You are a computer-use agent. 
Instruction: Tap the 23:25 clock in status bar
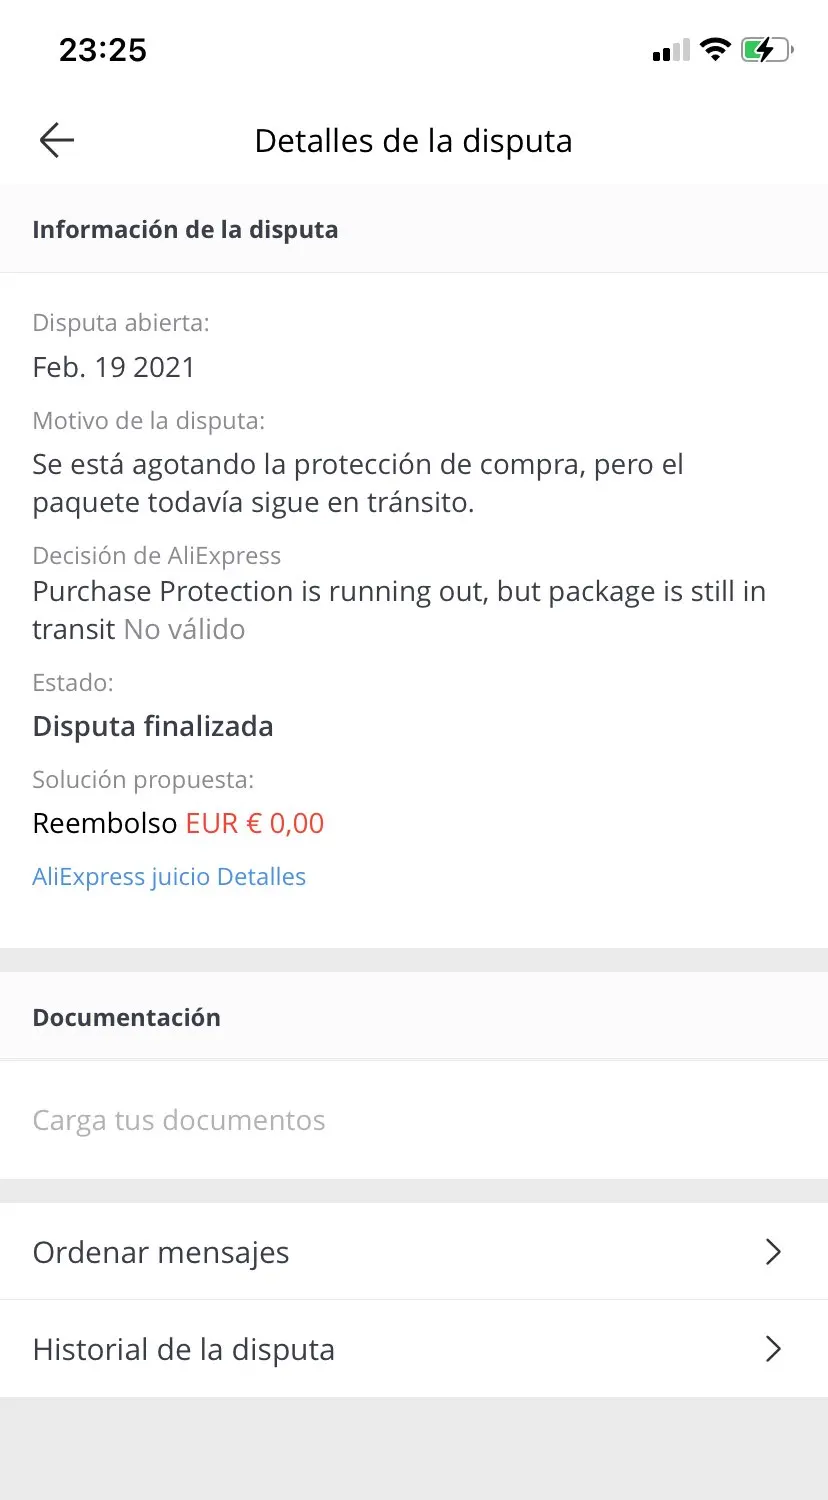pos(103,50)
